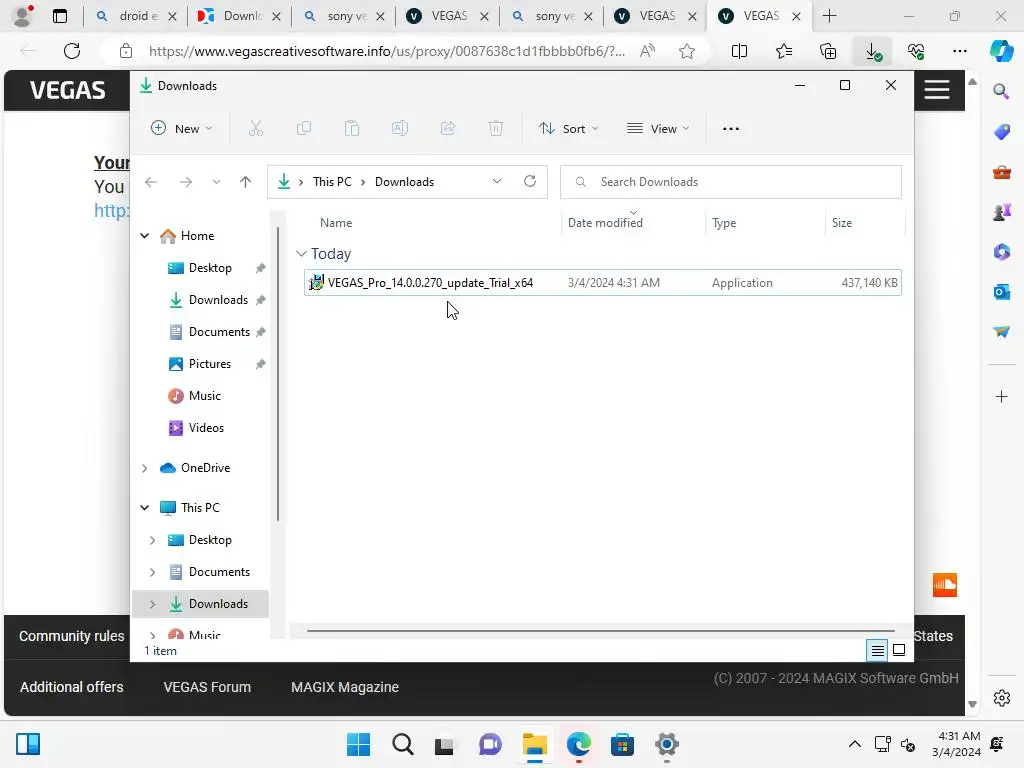Open the VEGAS site hamburger menu
This screenshot has width=1024, height=768.
click(x=936, y=89)
